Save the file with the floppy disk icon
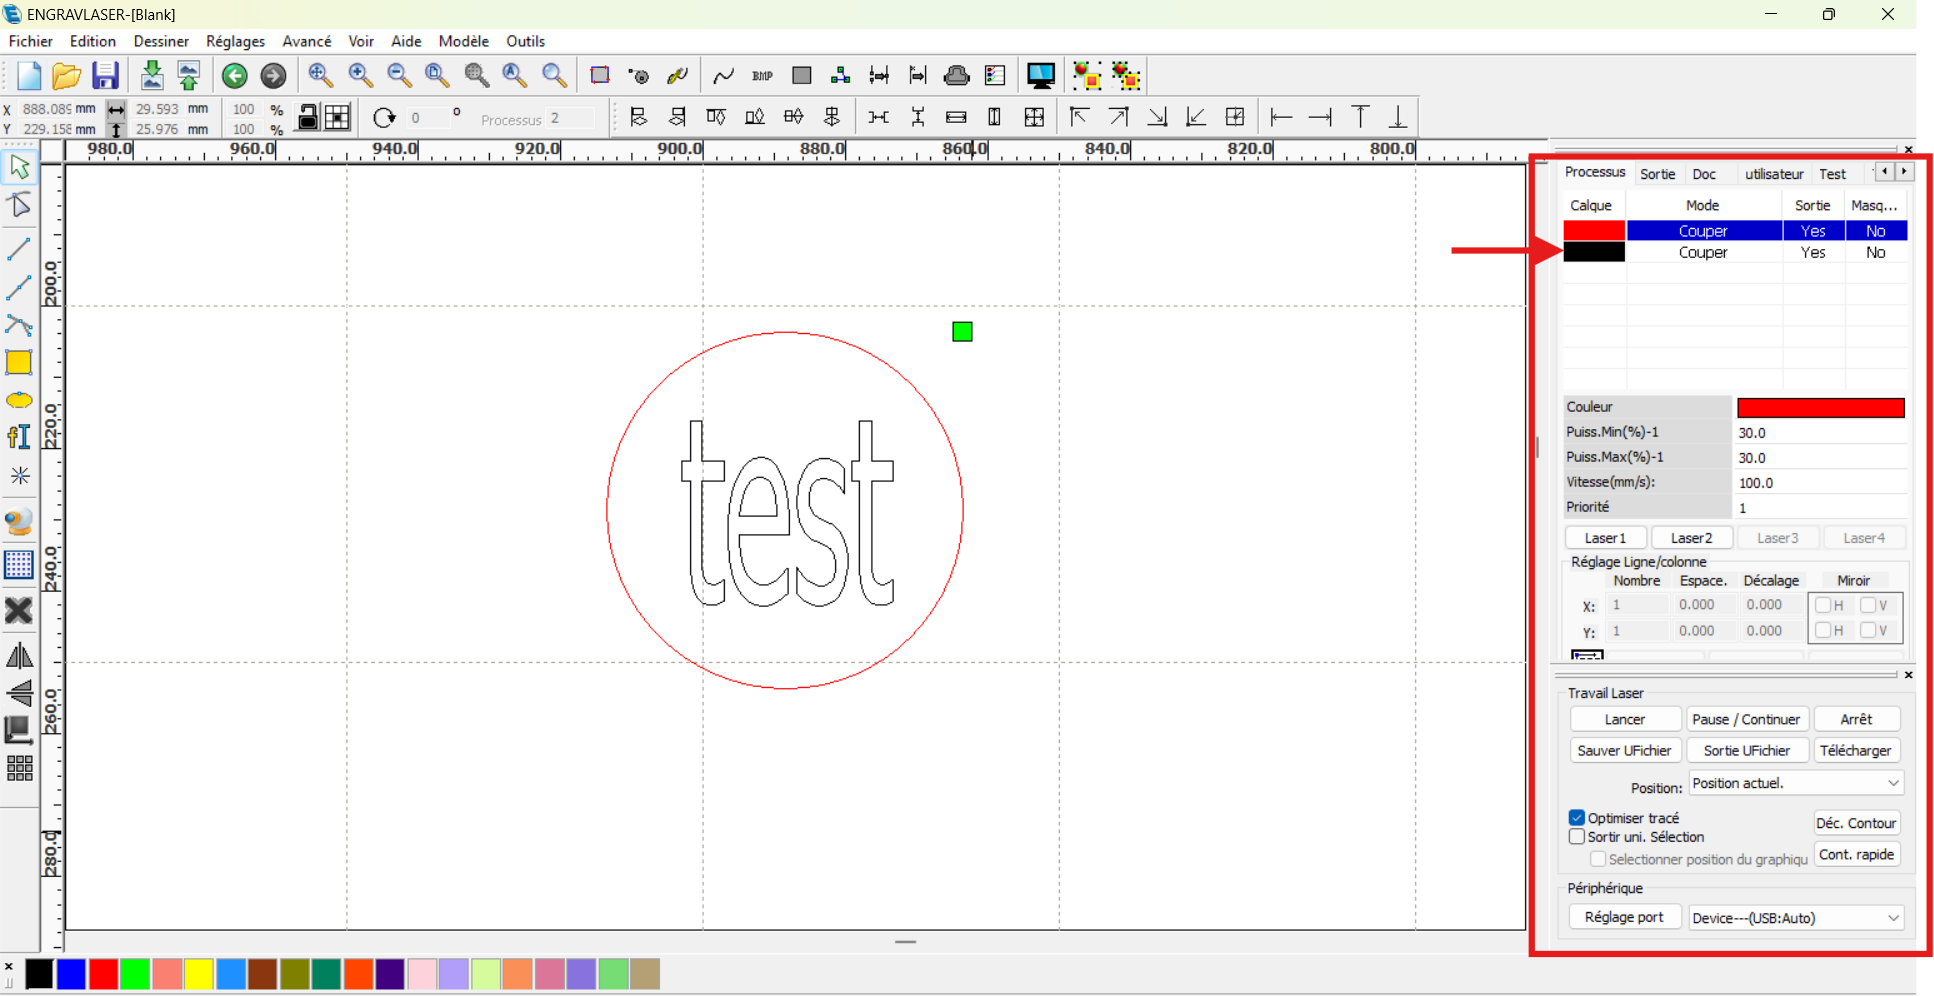 point(105,76)
